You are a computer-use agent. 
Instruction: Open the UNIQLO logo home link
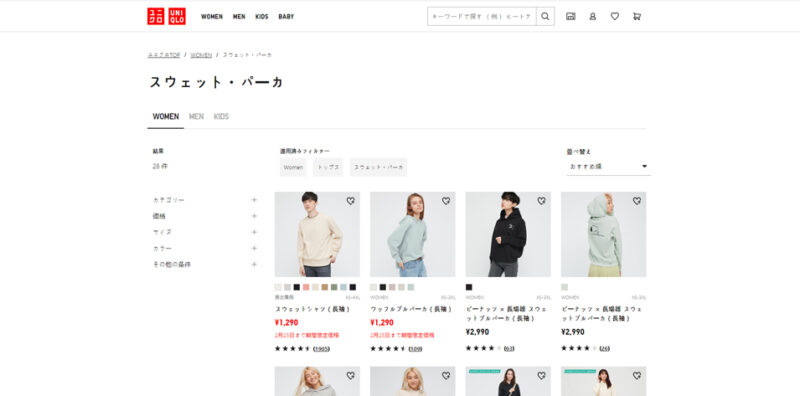(166, 16)
